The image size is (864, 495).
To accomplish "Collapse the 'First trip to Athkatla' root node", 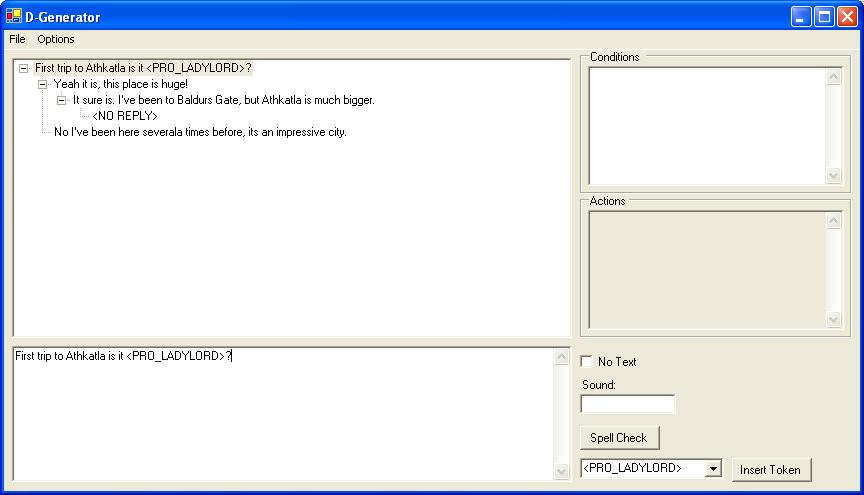I will point(23,68).
